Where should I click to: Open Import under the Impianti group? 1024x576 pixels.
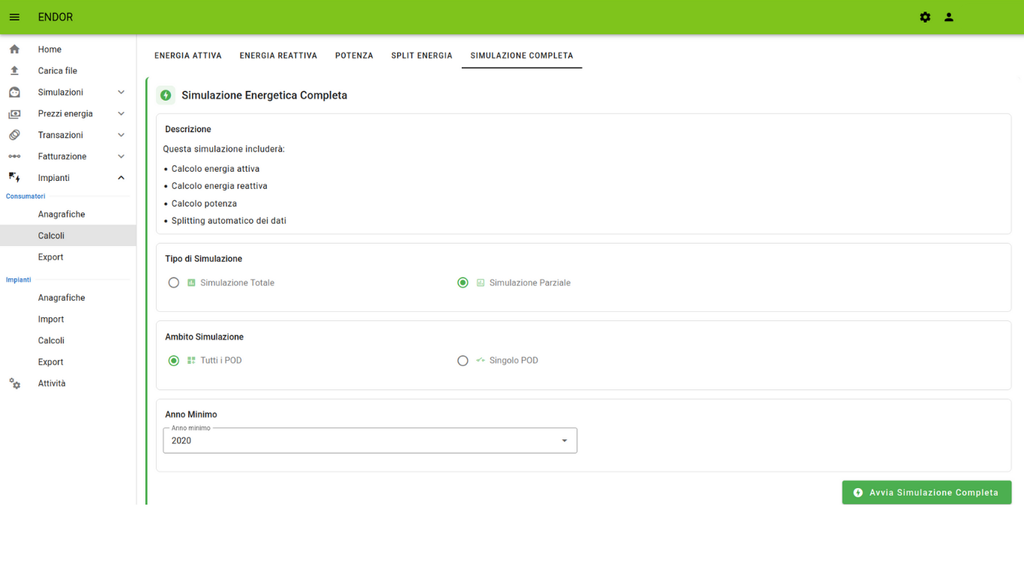tap(51, 319)
